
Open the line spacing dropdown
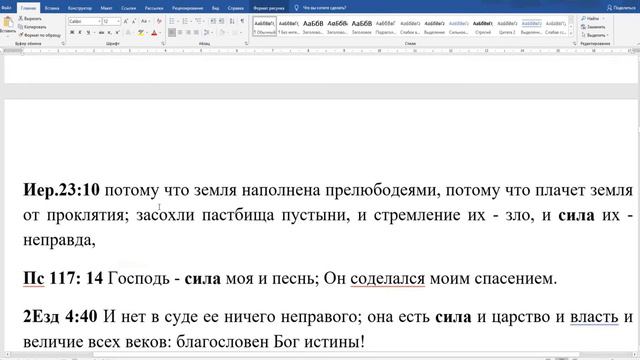pos(207,32)
